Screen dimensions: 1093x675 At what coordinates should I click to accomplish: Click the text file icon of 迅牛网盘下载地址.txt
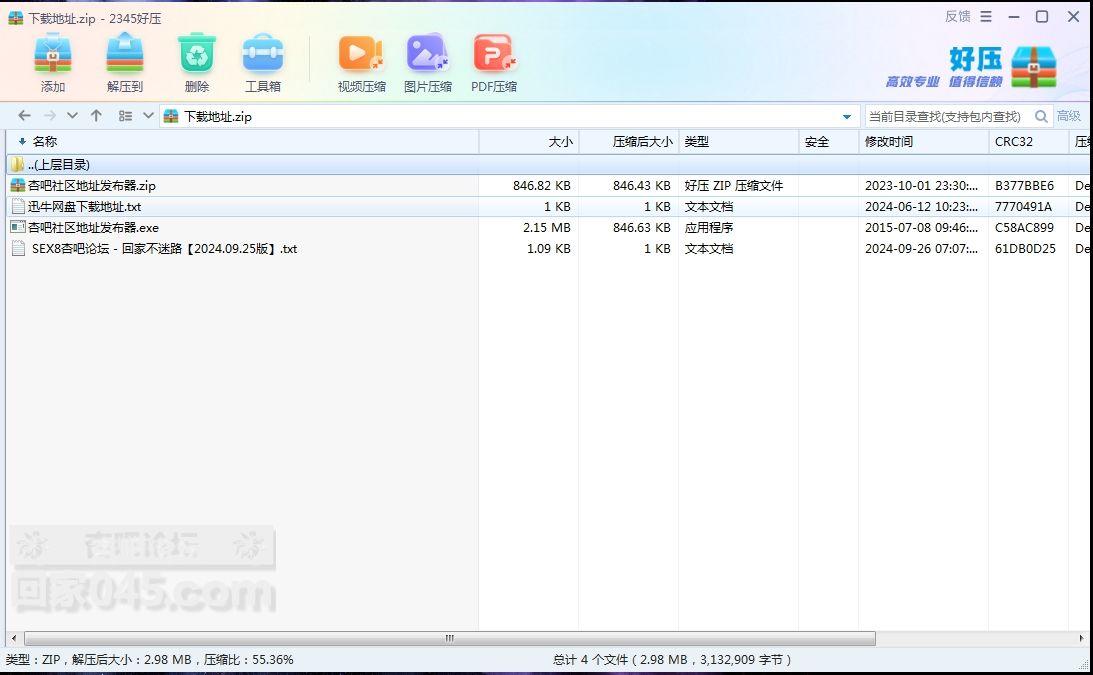[x=18, y=206]
